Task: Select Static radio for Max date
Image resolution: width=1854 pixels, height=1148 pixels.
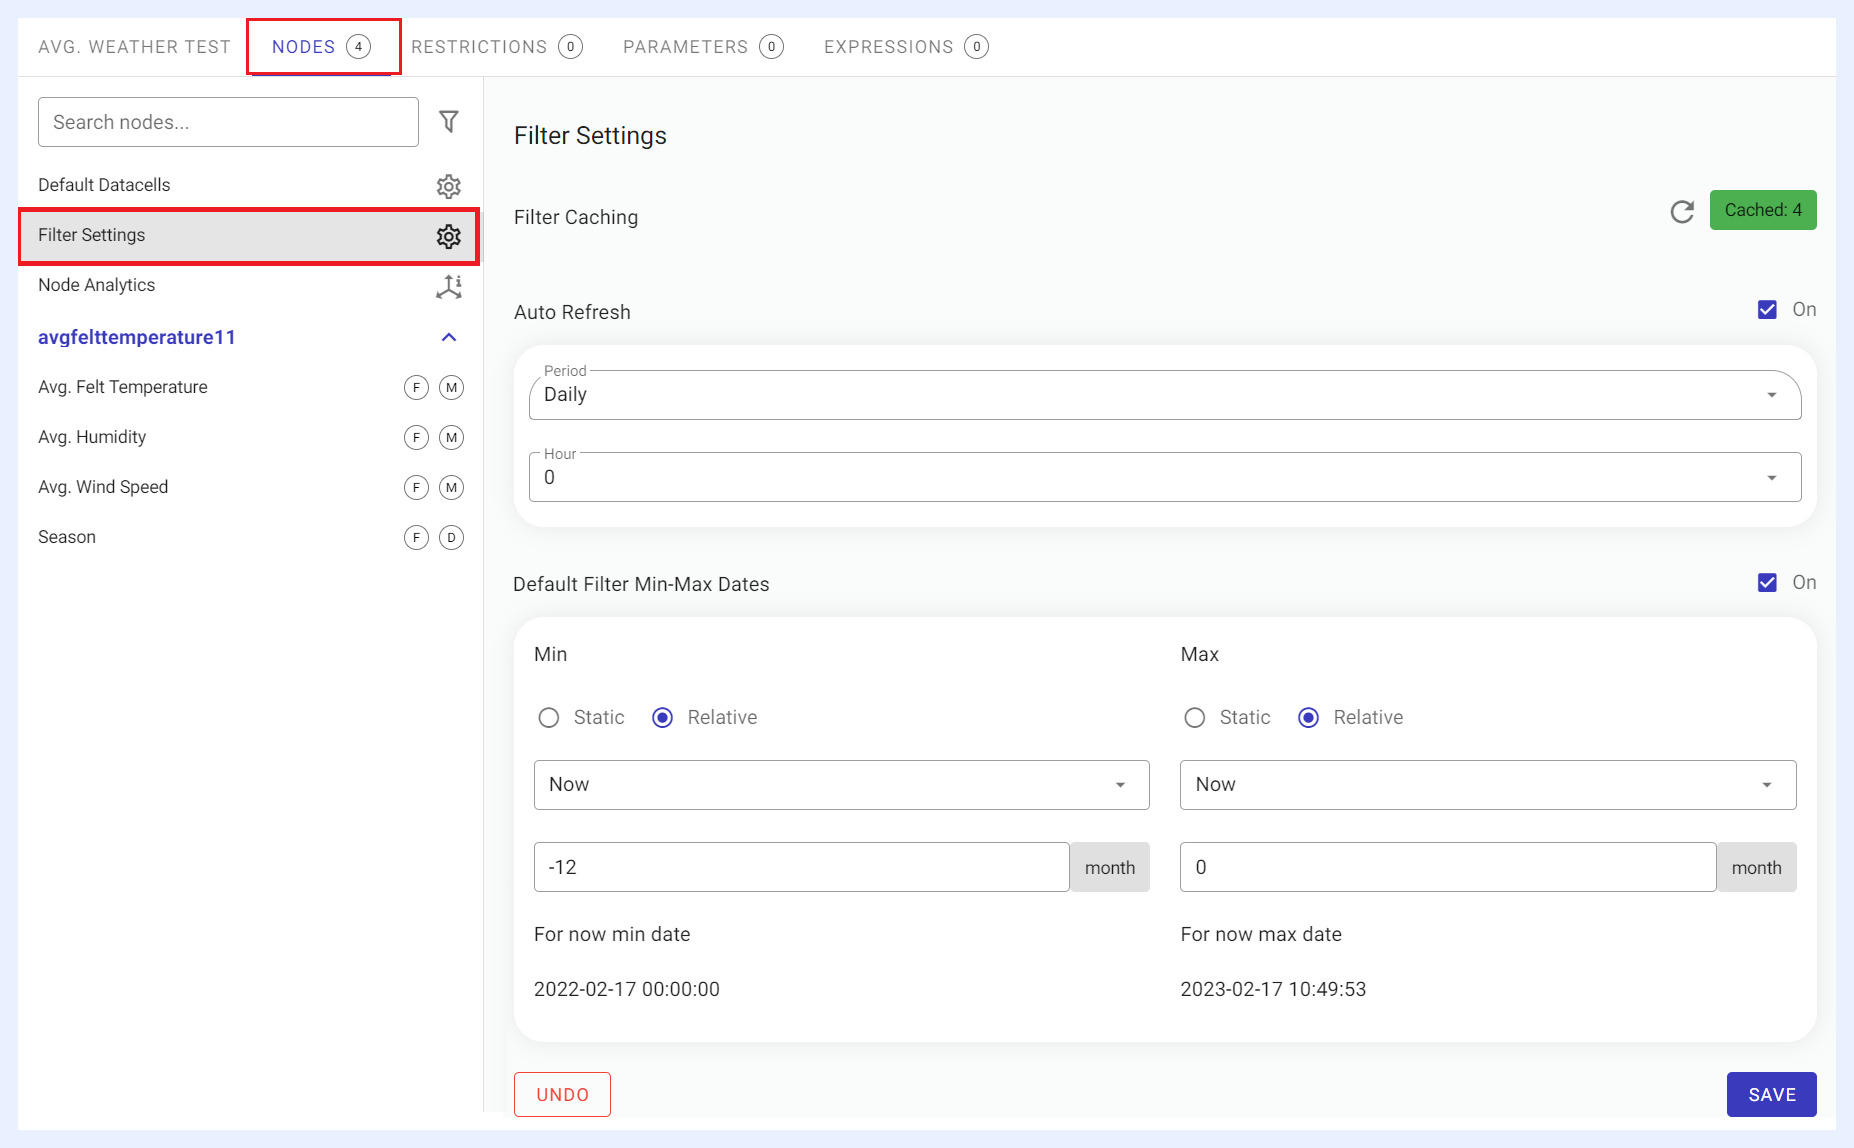Action: [1194, 718]
